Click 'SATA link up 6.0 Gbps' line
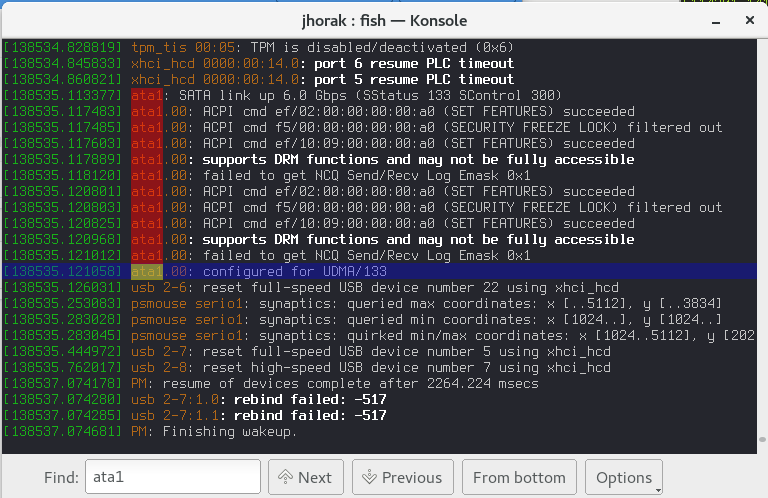768x498 pixels. pos(282,95)
